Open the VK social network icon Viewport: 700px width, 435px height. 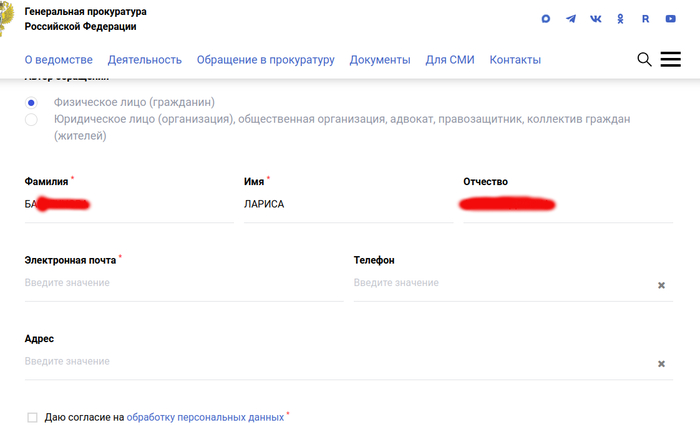point(596,19)
